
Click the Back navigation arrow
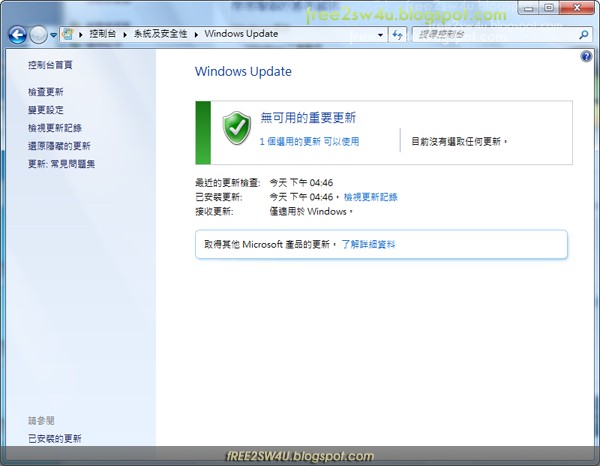pos(17,35)
